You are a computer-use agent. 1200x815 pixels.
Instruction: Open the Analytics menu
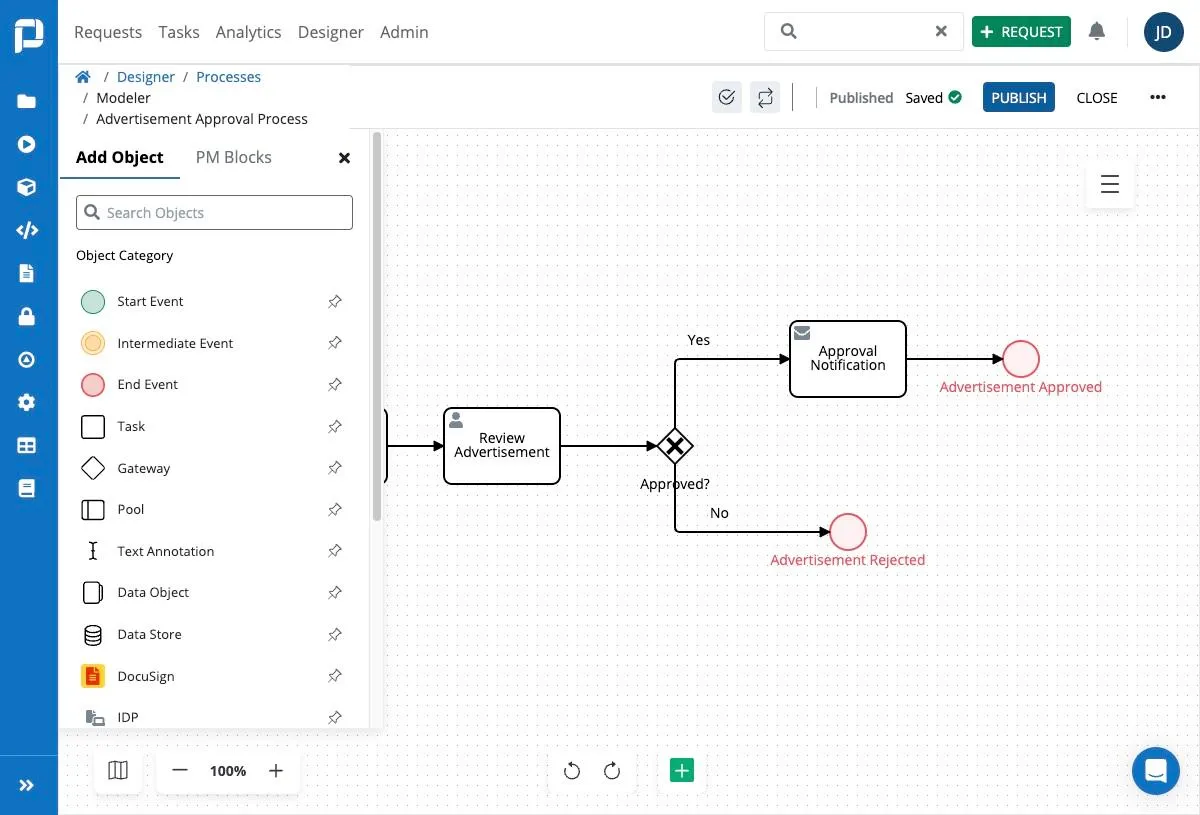click(248, 32)
